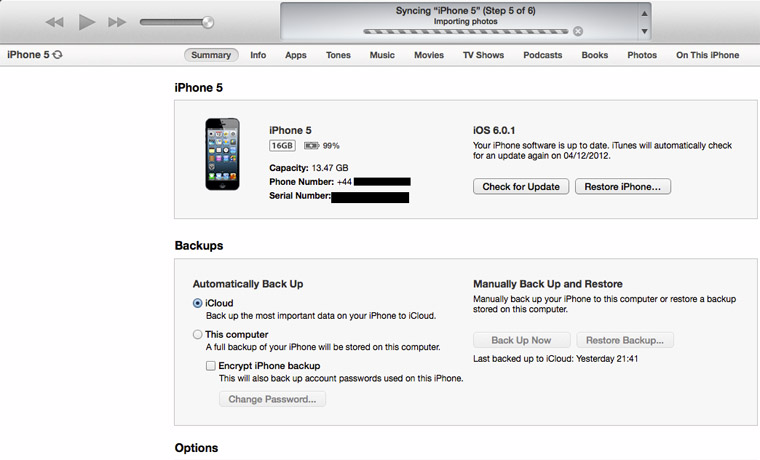Viewport: 760px width, 460px height.
Task: Click the rewind playback button
Action: (55, 22)
